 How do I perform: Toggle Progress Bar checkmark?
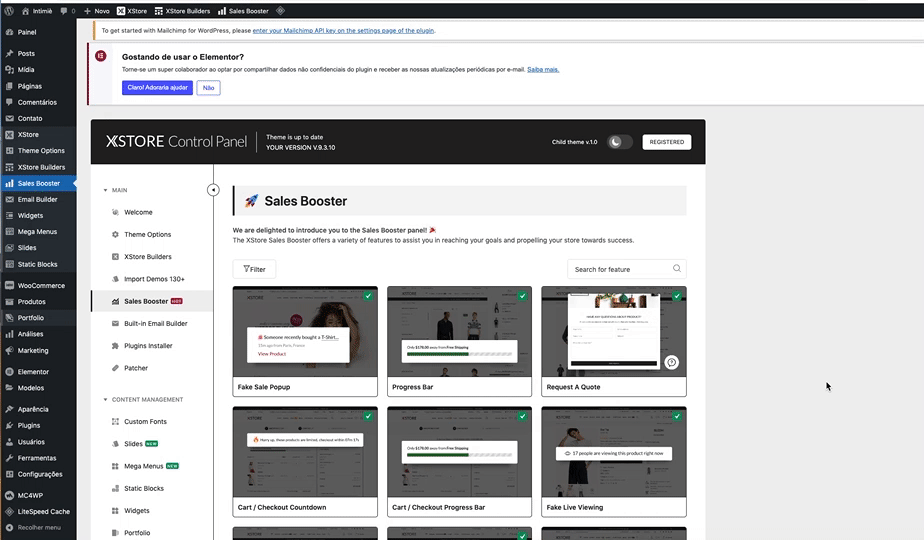pyautogui.click(x=523, y=296)
